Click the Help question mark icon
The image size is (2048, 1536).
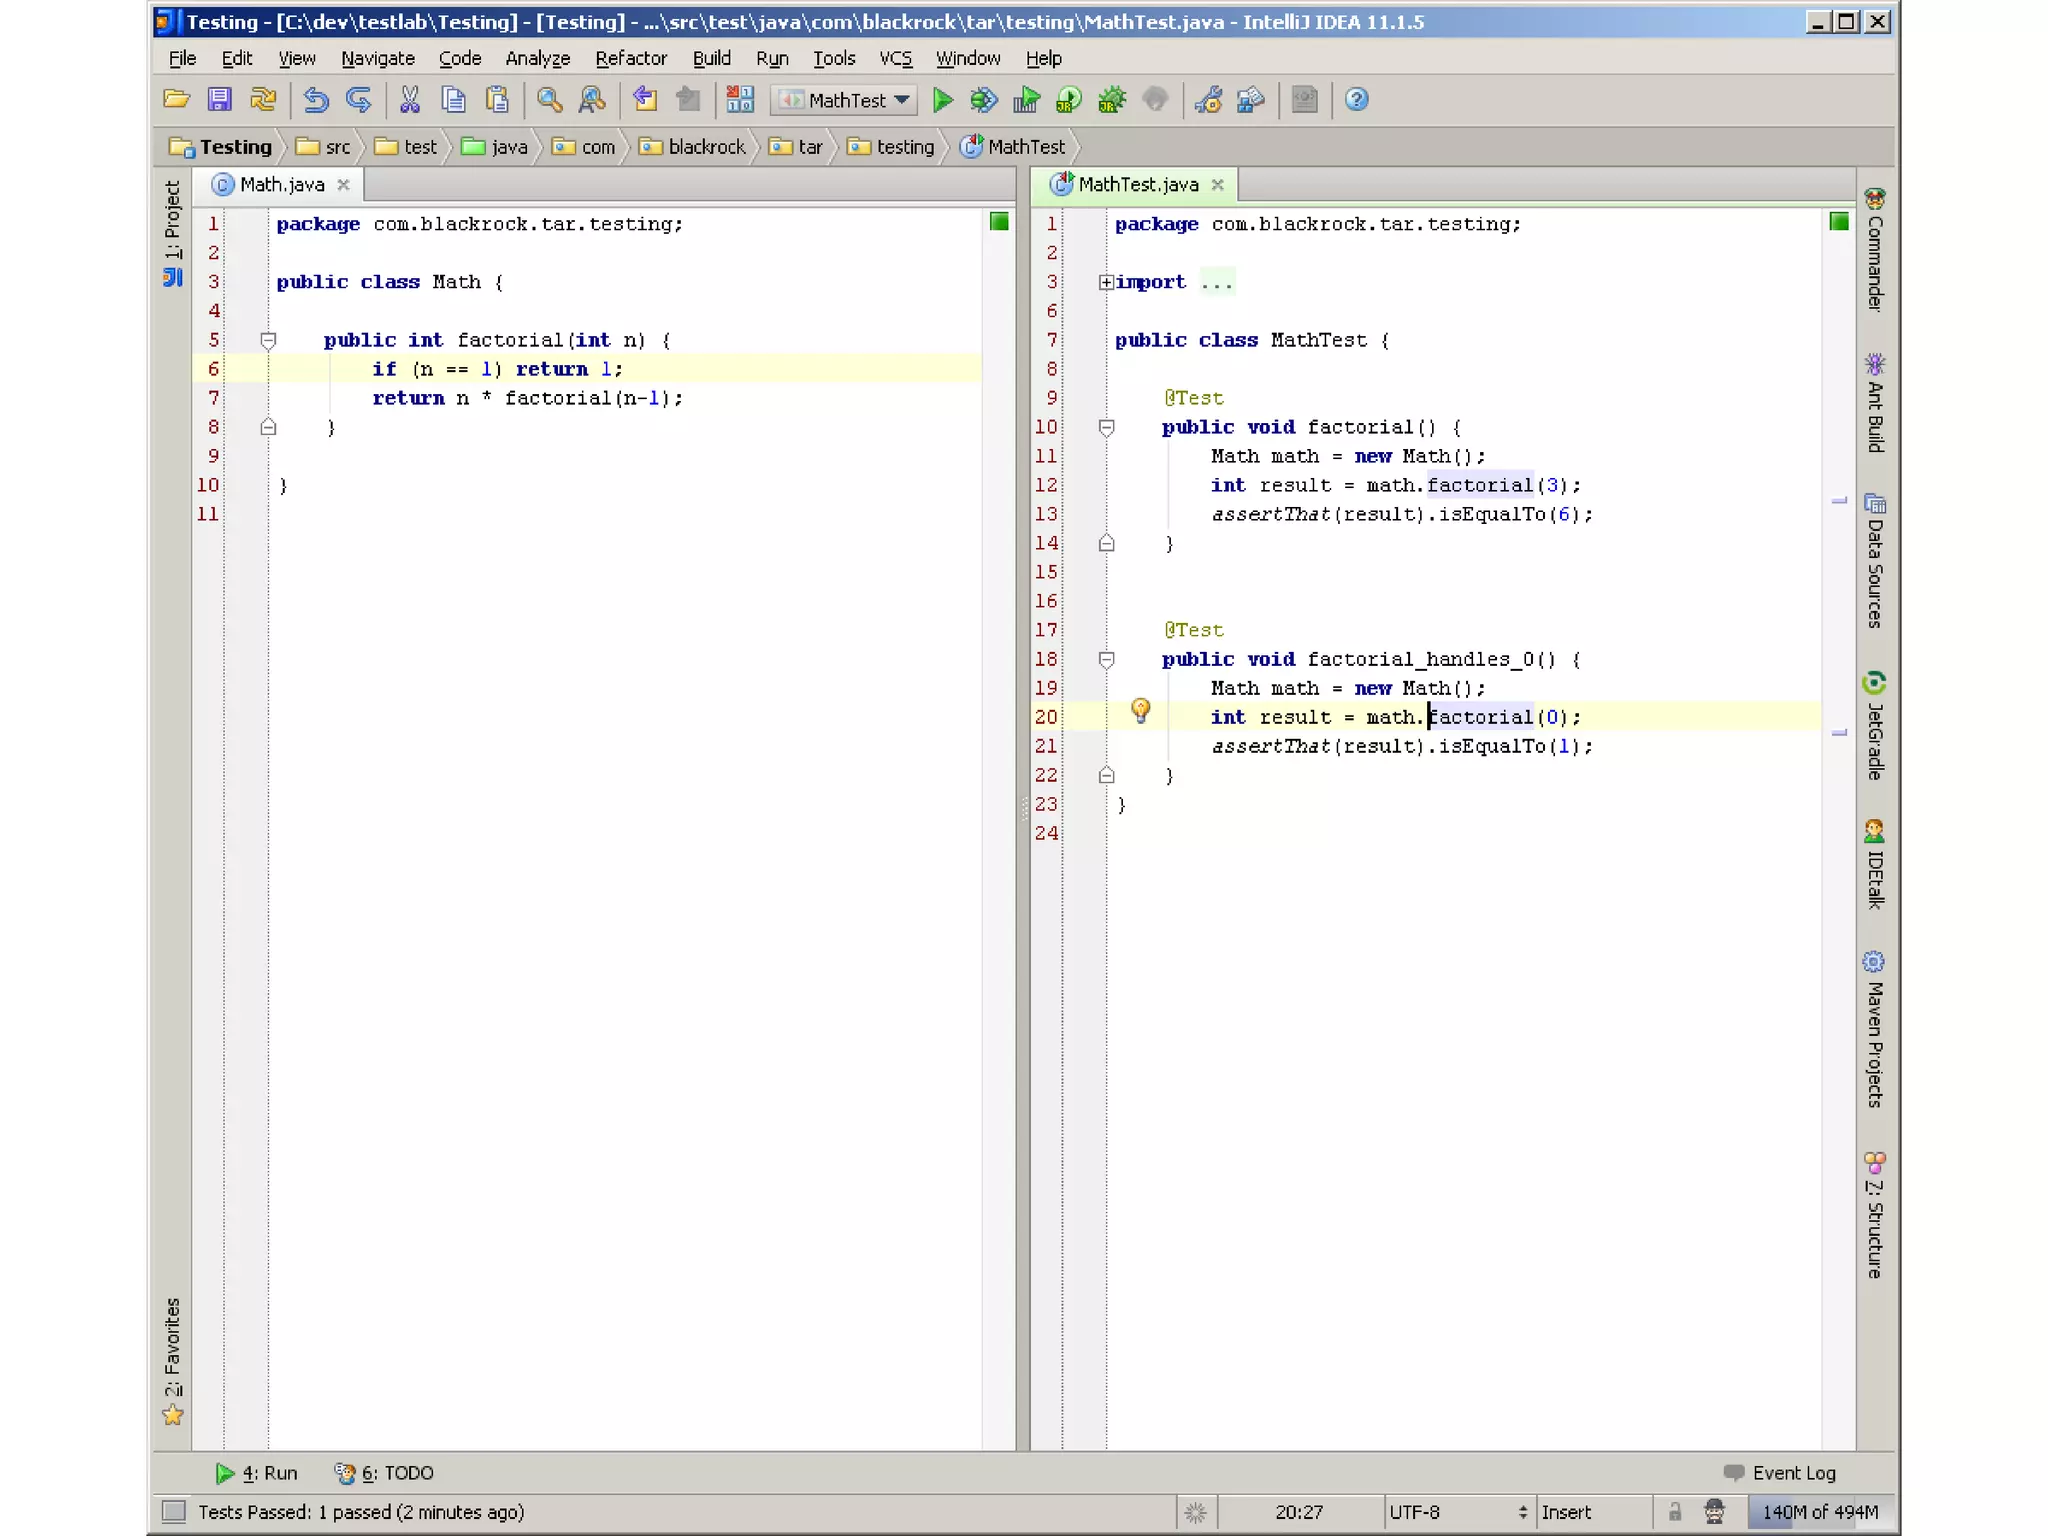[x=1356, y=100]
